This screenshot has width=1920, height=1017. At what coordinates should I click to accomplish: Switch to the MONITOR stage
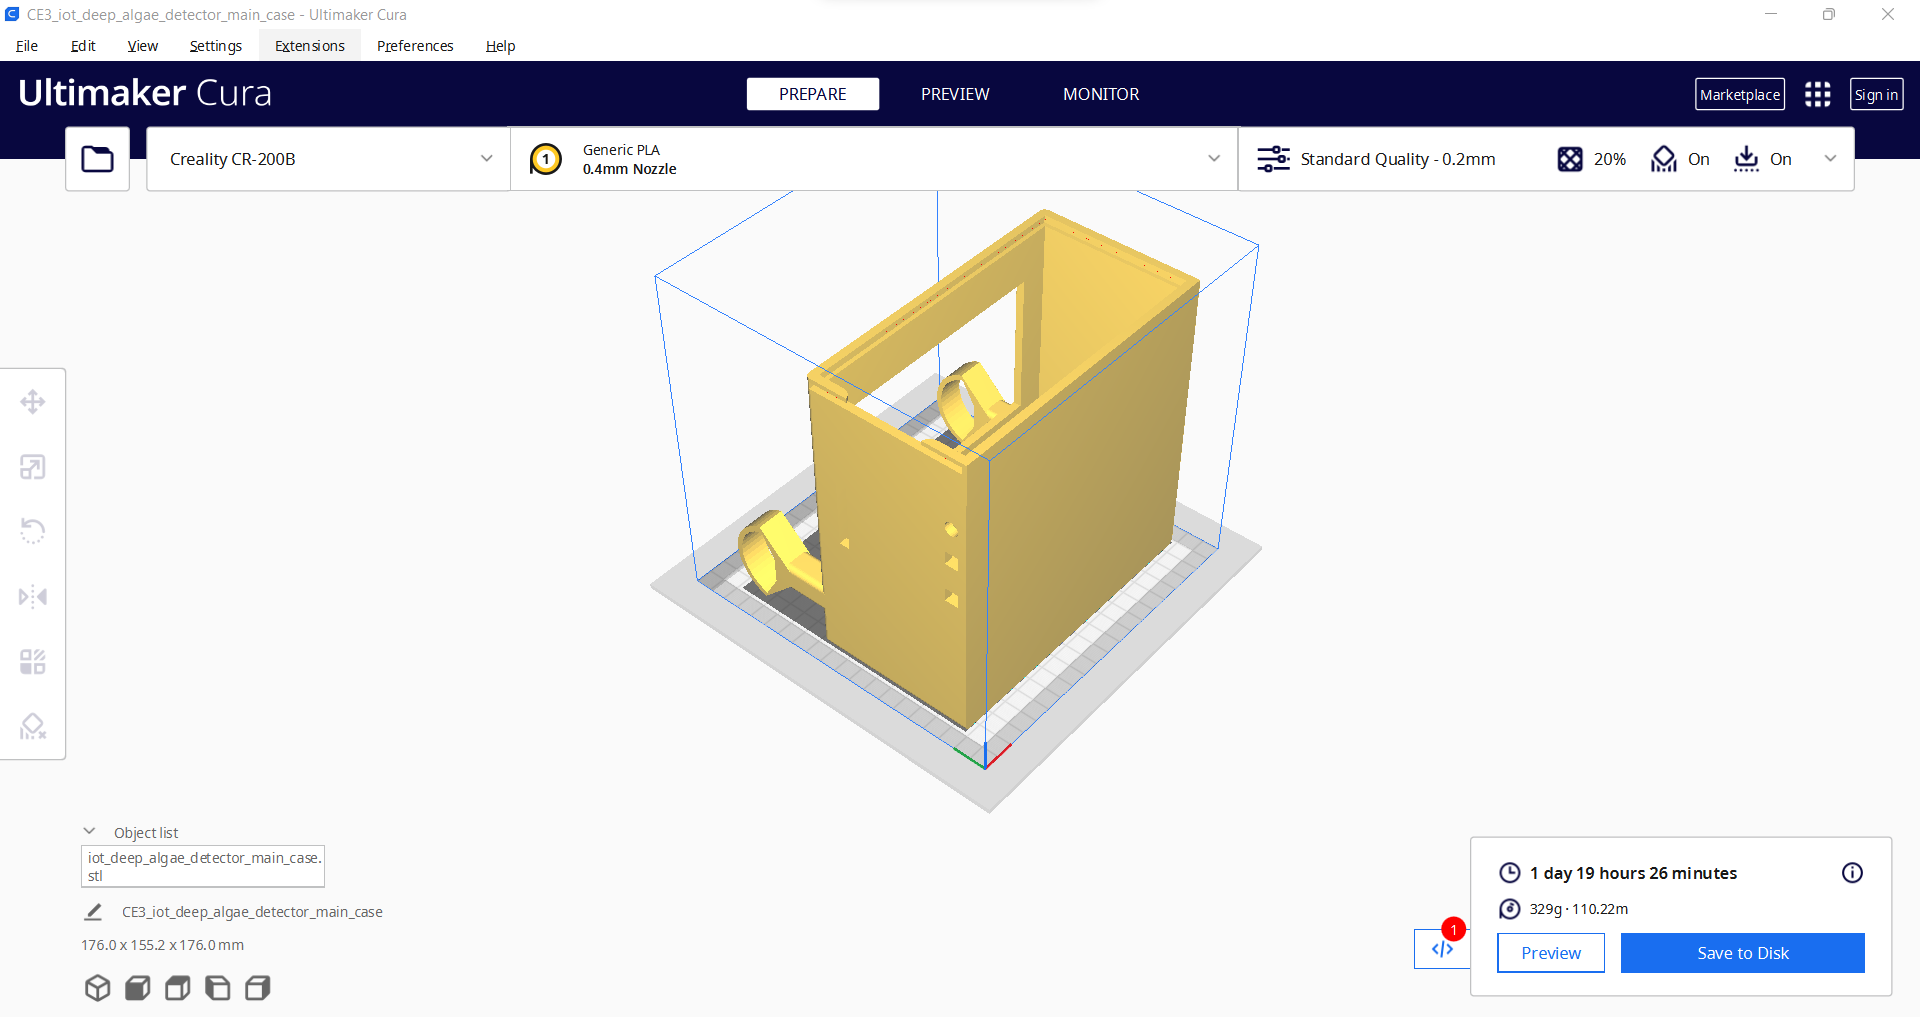(1101, 94)
